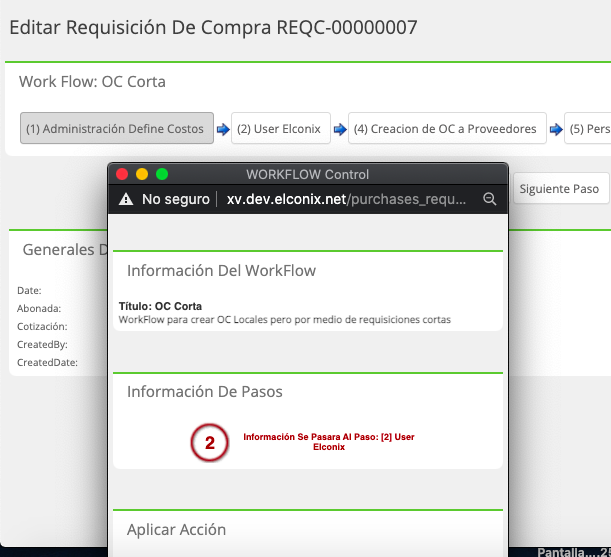Click the 'Título: OC Corta' text

[x=160, y=306]
